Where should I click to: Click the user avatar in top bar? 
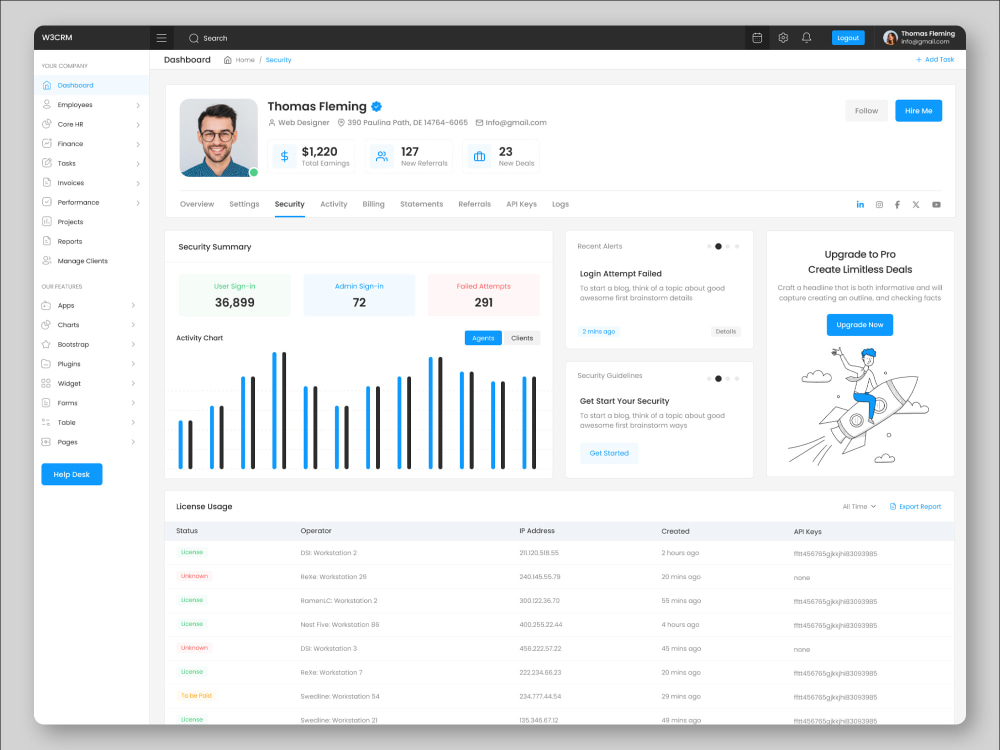coord(890,38)
